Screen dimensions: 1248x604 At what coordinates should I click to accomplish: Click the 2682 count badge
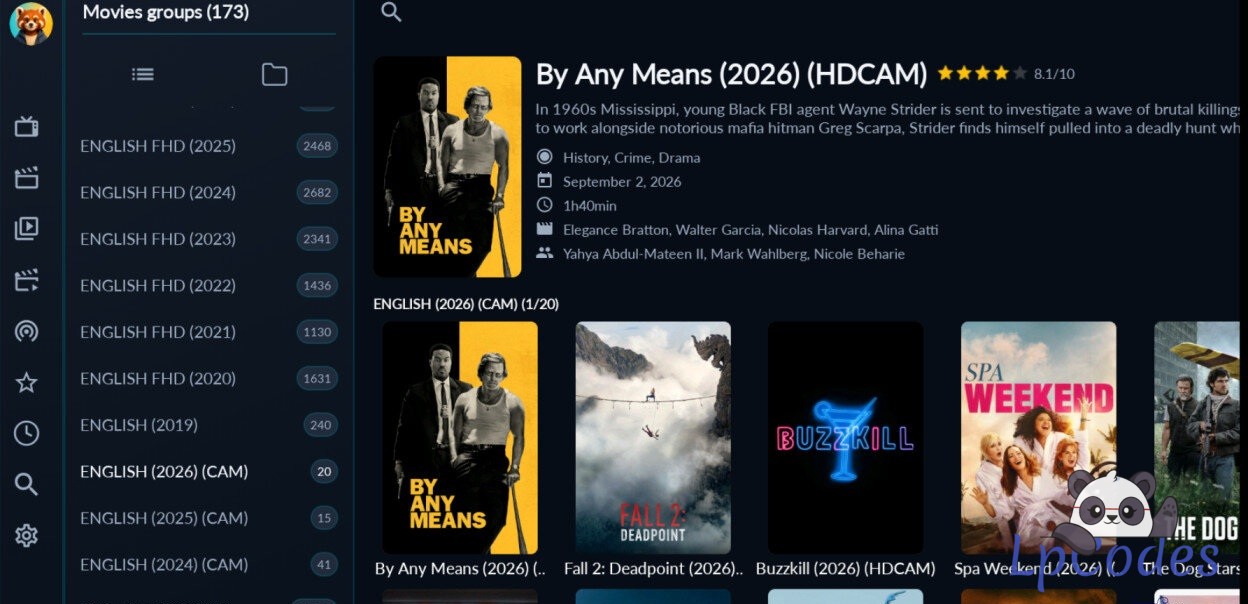pos(317,192)
